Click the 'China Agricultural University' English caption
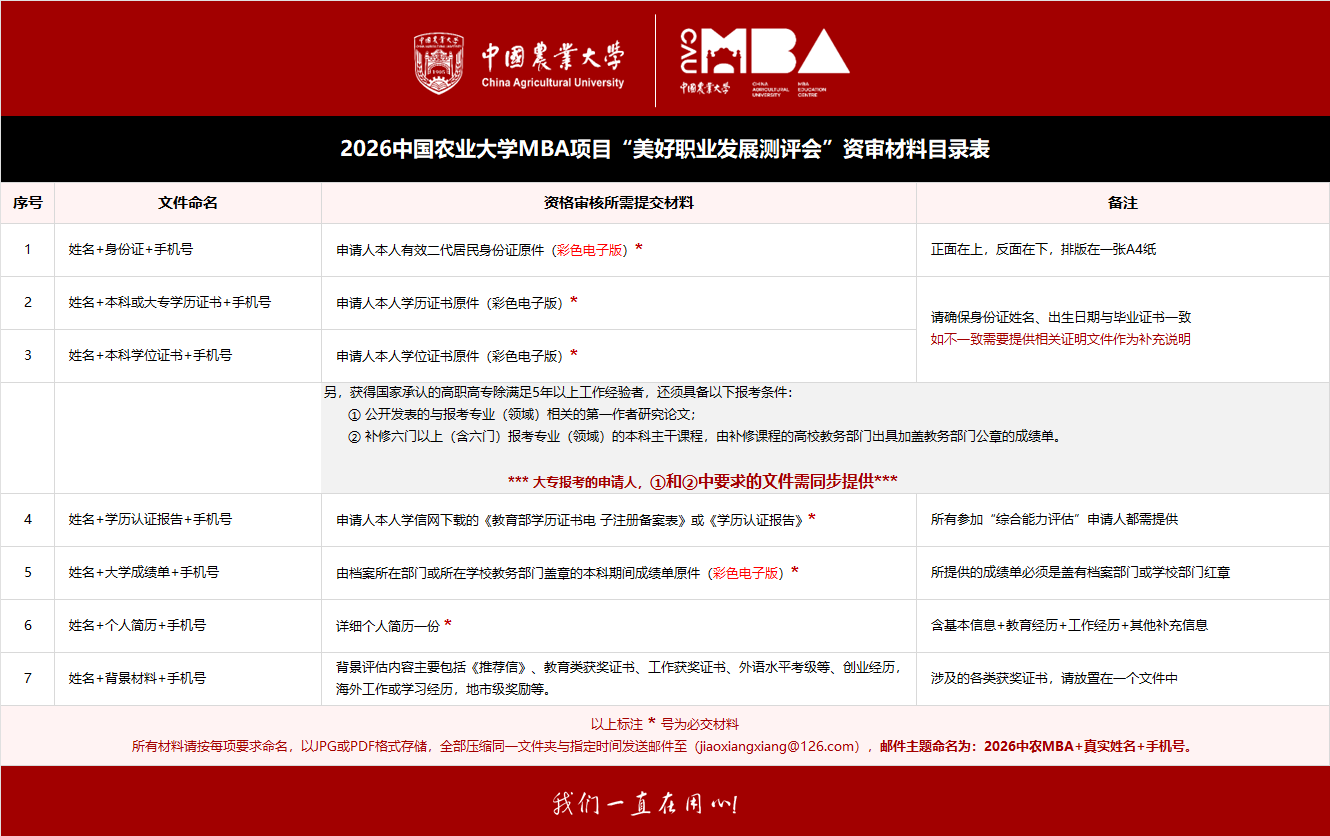The width and height of the screenshot is (1330, 836). pyautogui.click(x=552, y=83)
